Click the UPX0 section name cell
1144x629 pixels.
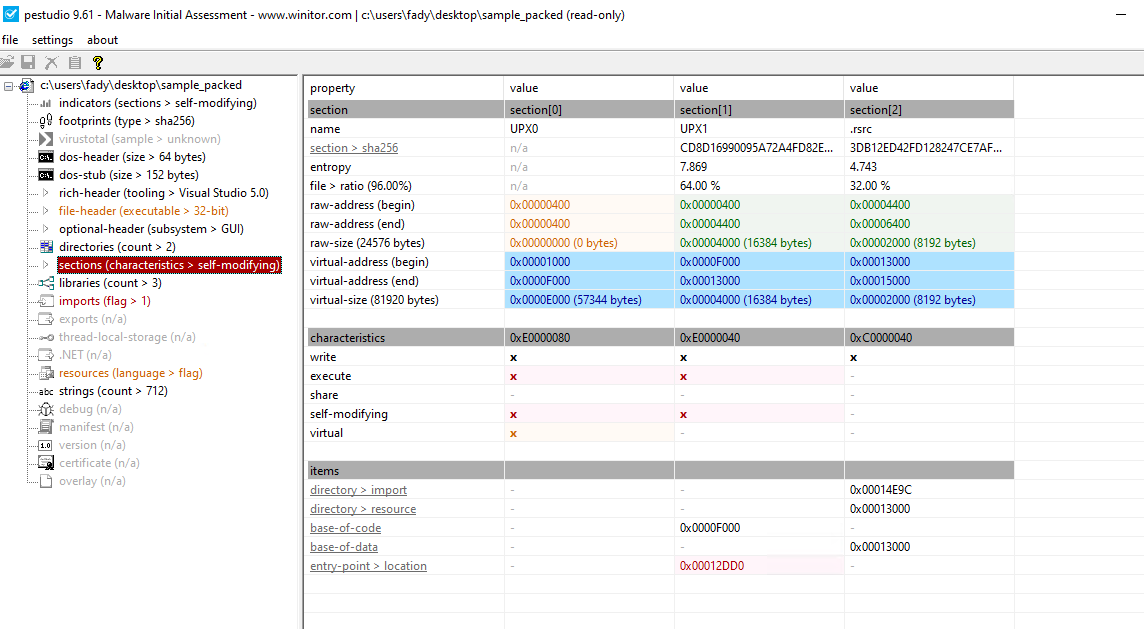(x=589, y=129)
